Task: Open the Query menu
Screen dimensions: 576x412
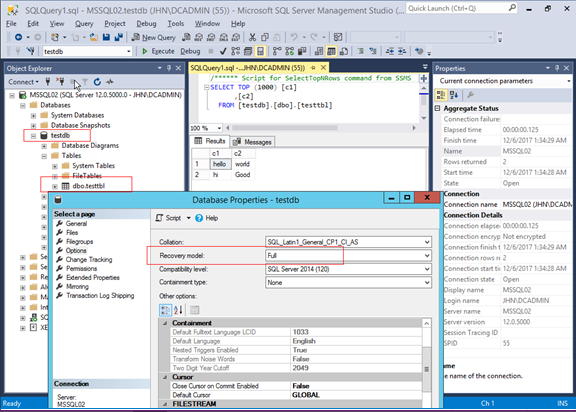Action: (x=84, y=24)
